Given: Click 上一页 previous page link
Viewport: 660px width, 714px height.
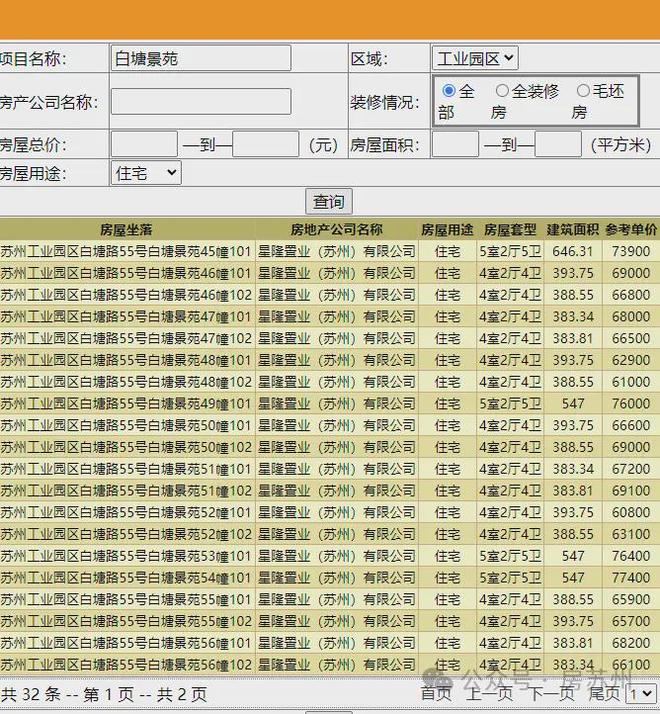Looking at the screenshot, I should pyautogui.click(x=489, y=693).
